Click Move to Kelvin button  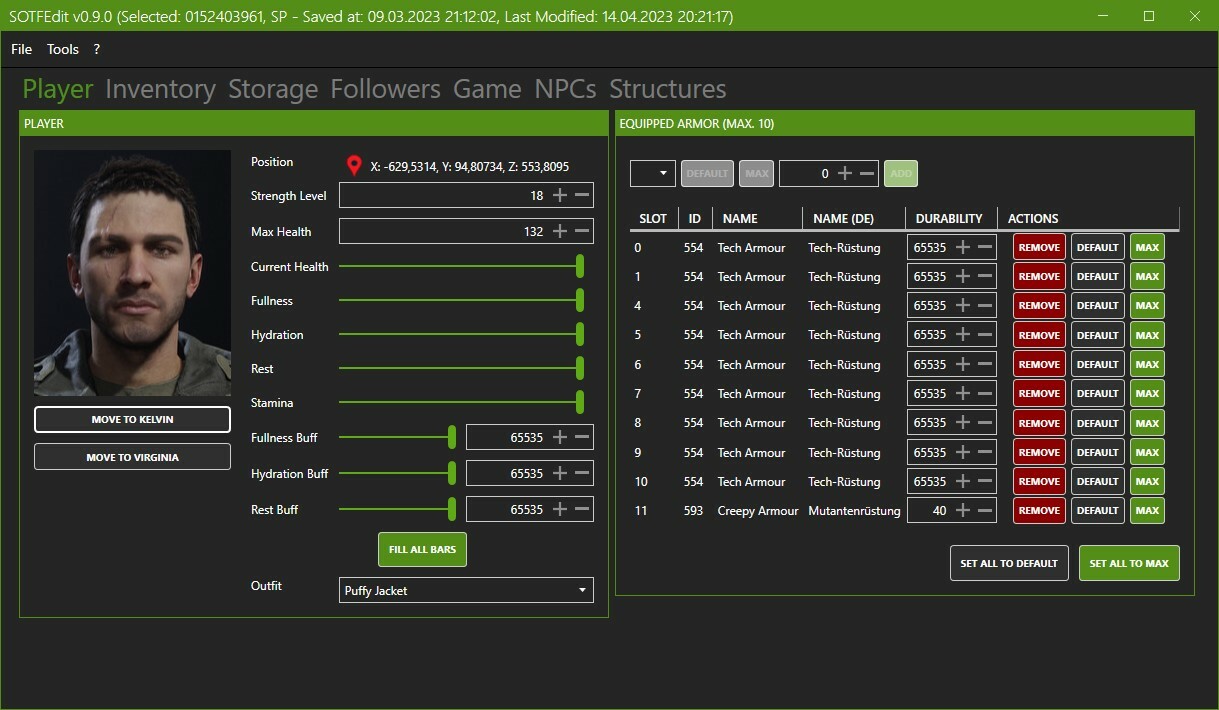[132, 420]
